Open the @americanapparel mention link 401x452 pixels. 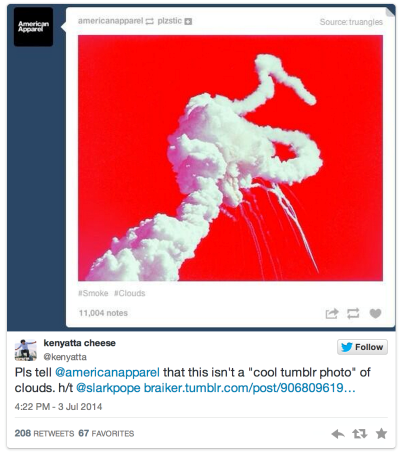[107, 372]
